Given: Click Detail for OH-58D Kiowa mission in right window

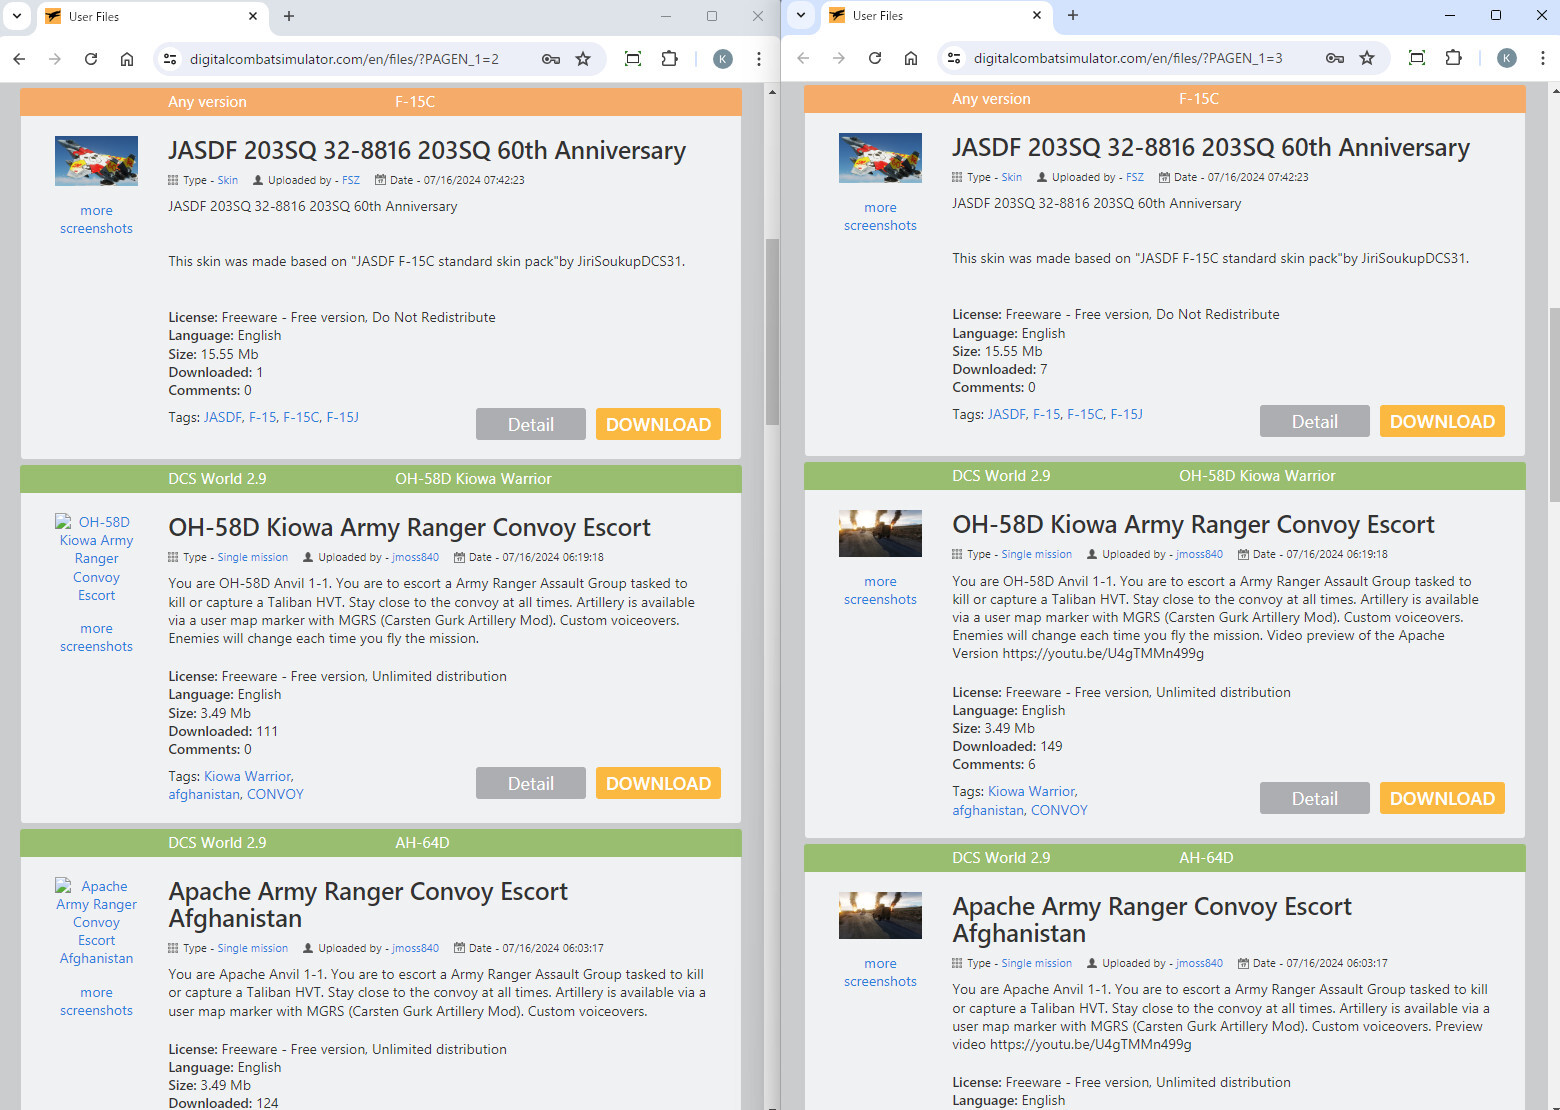Looking at the screenshot, I should pos(1314,798).
